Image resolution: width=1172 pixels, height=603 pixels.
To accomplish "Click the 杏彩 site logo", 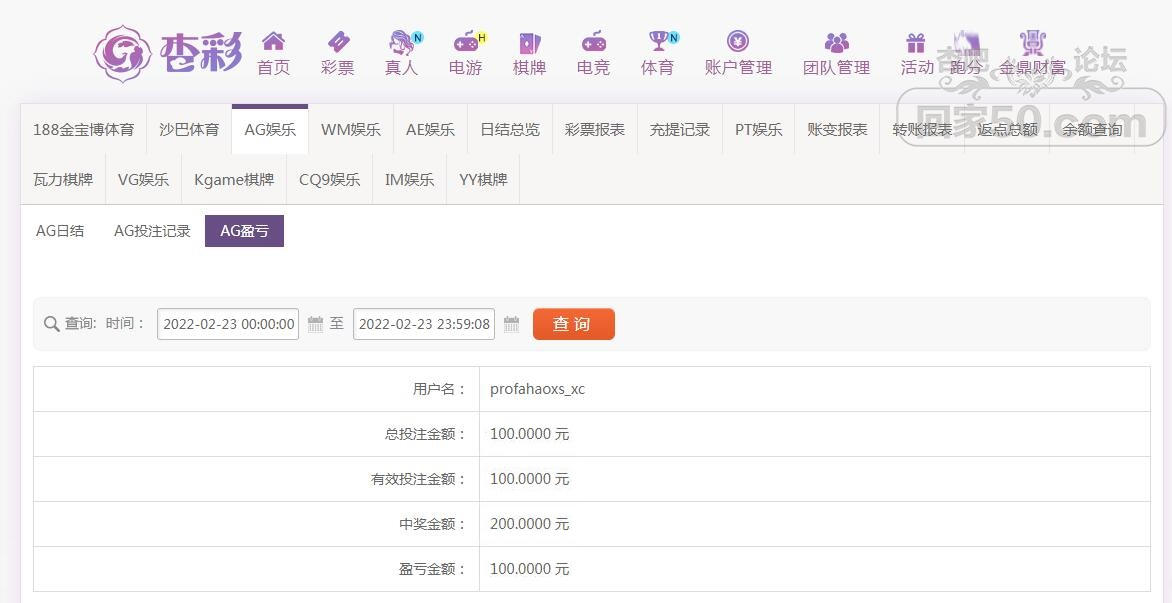I will click(168, 53).
